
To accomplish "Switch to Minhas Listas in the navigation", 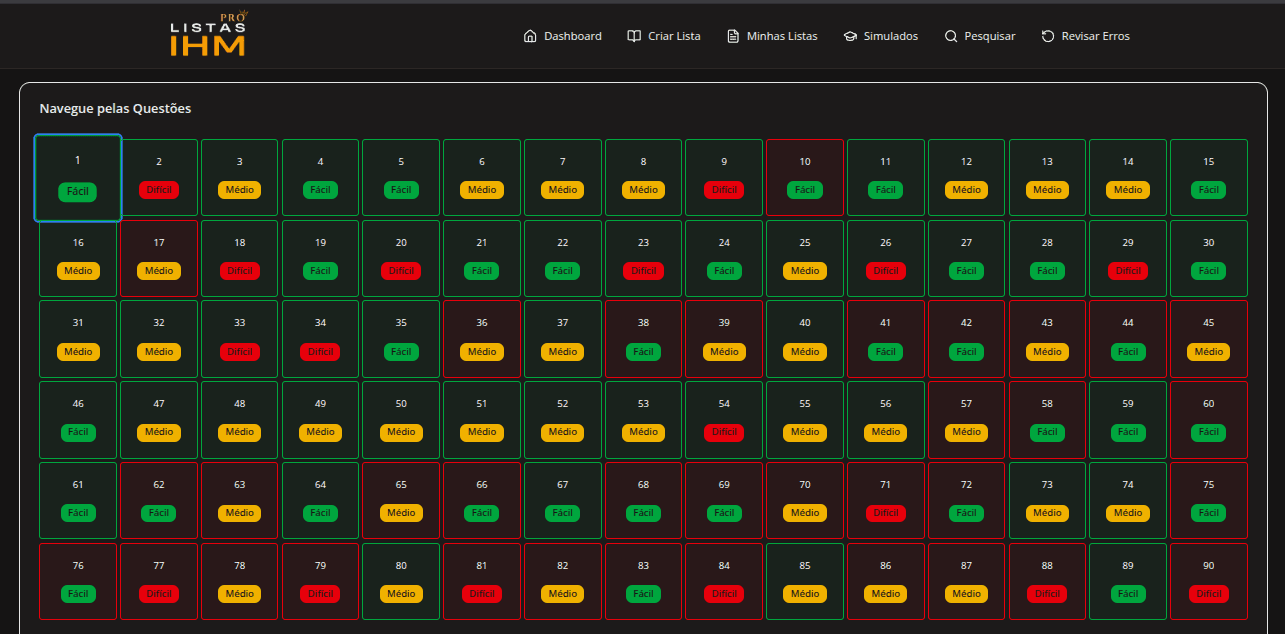I will point(772,35).
